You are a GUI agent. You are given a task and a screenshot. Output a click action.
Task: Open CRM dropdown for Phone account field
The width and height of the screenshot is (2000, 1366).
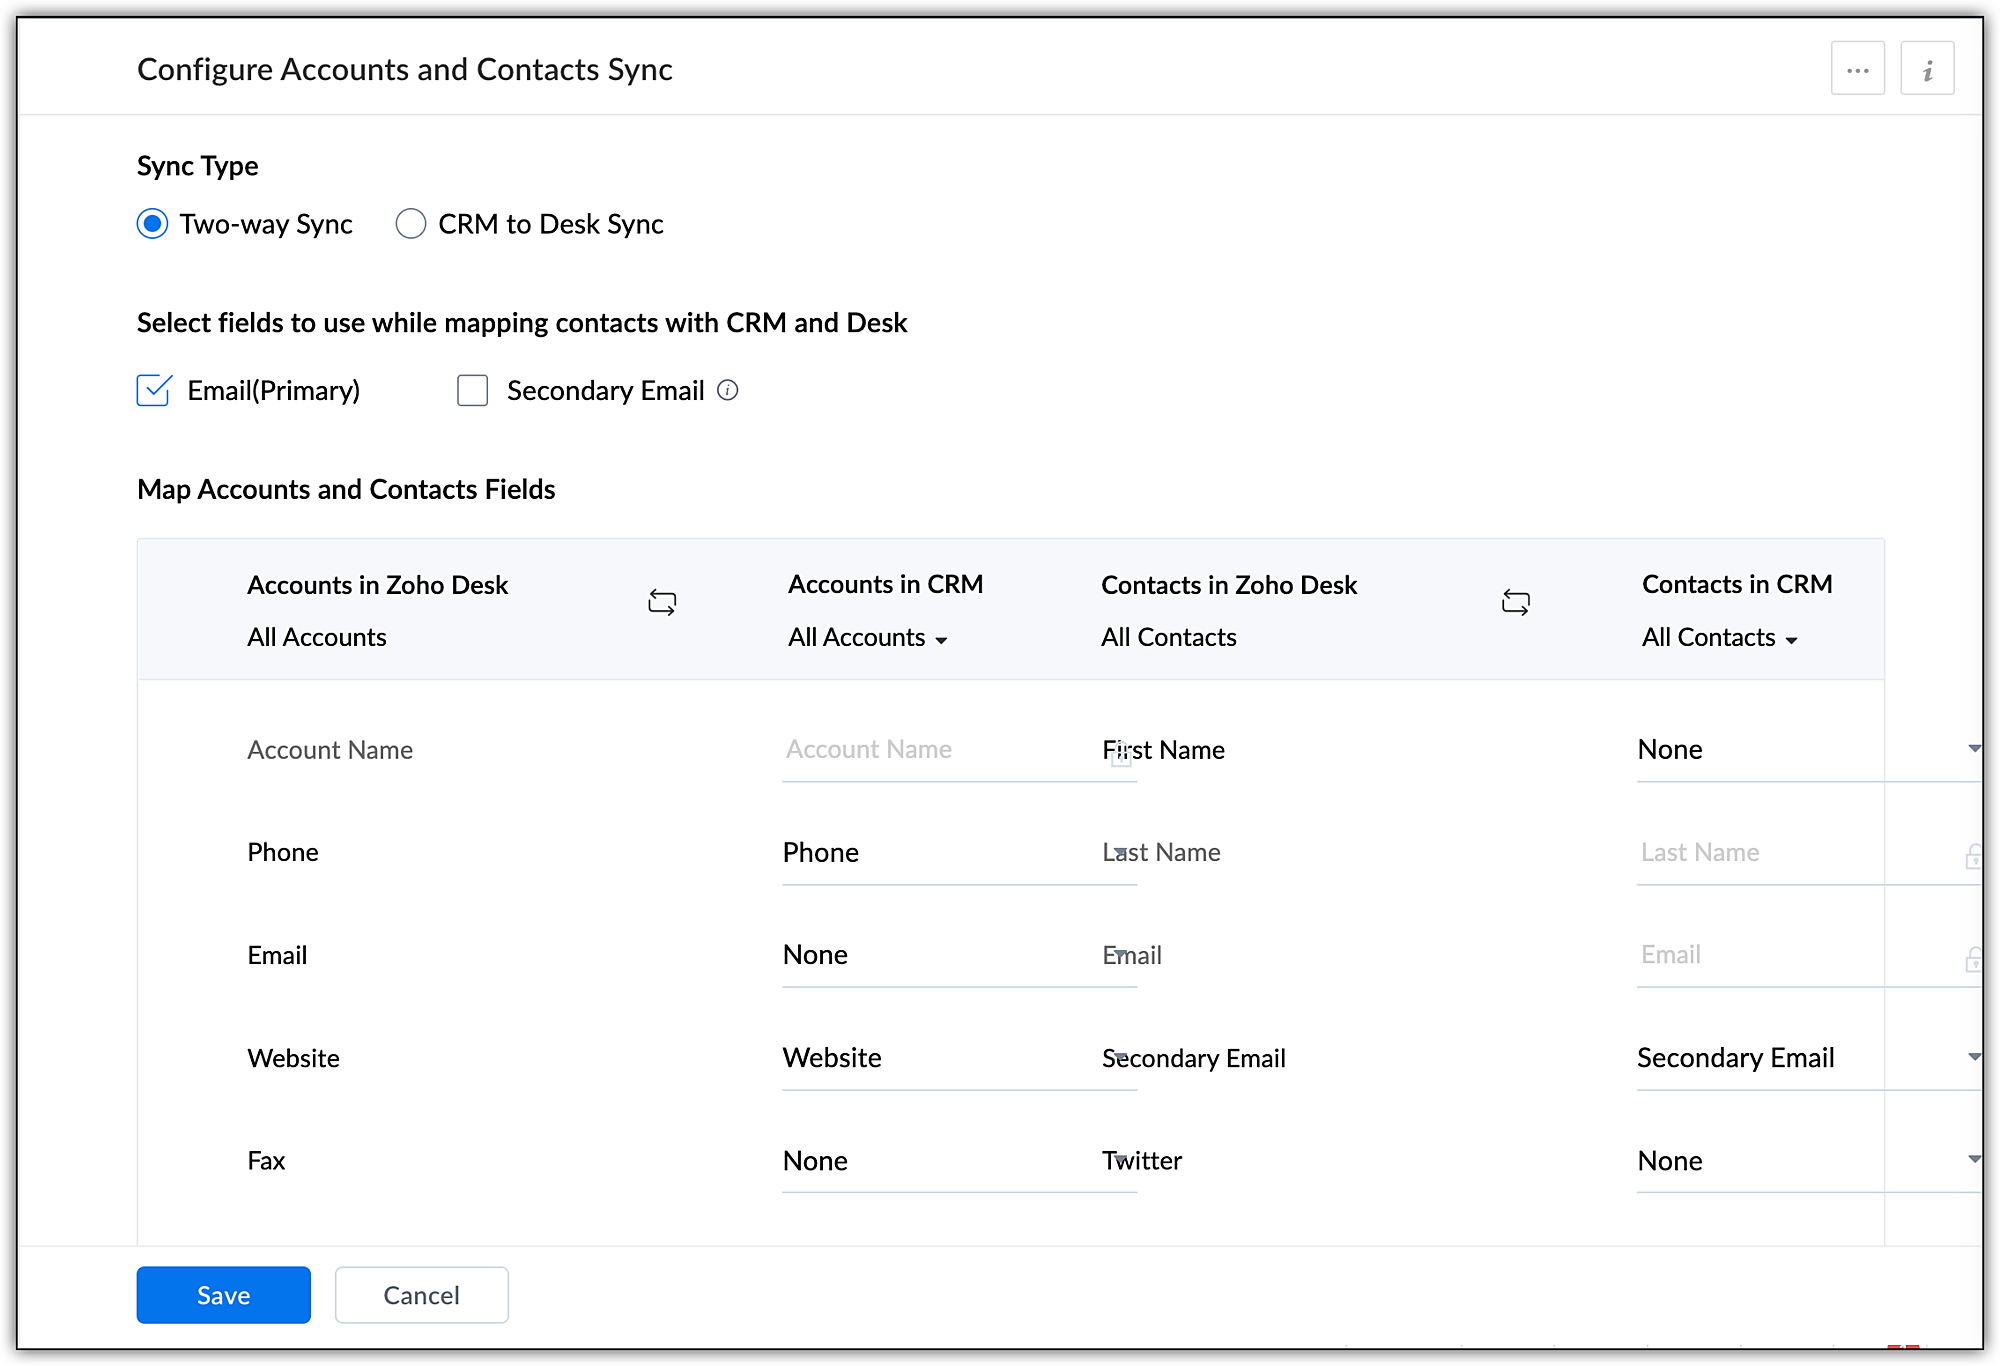pyautogui.click(x=959, y=853)
